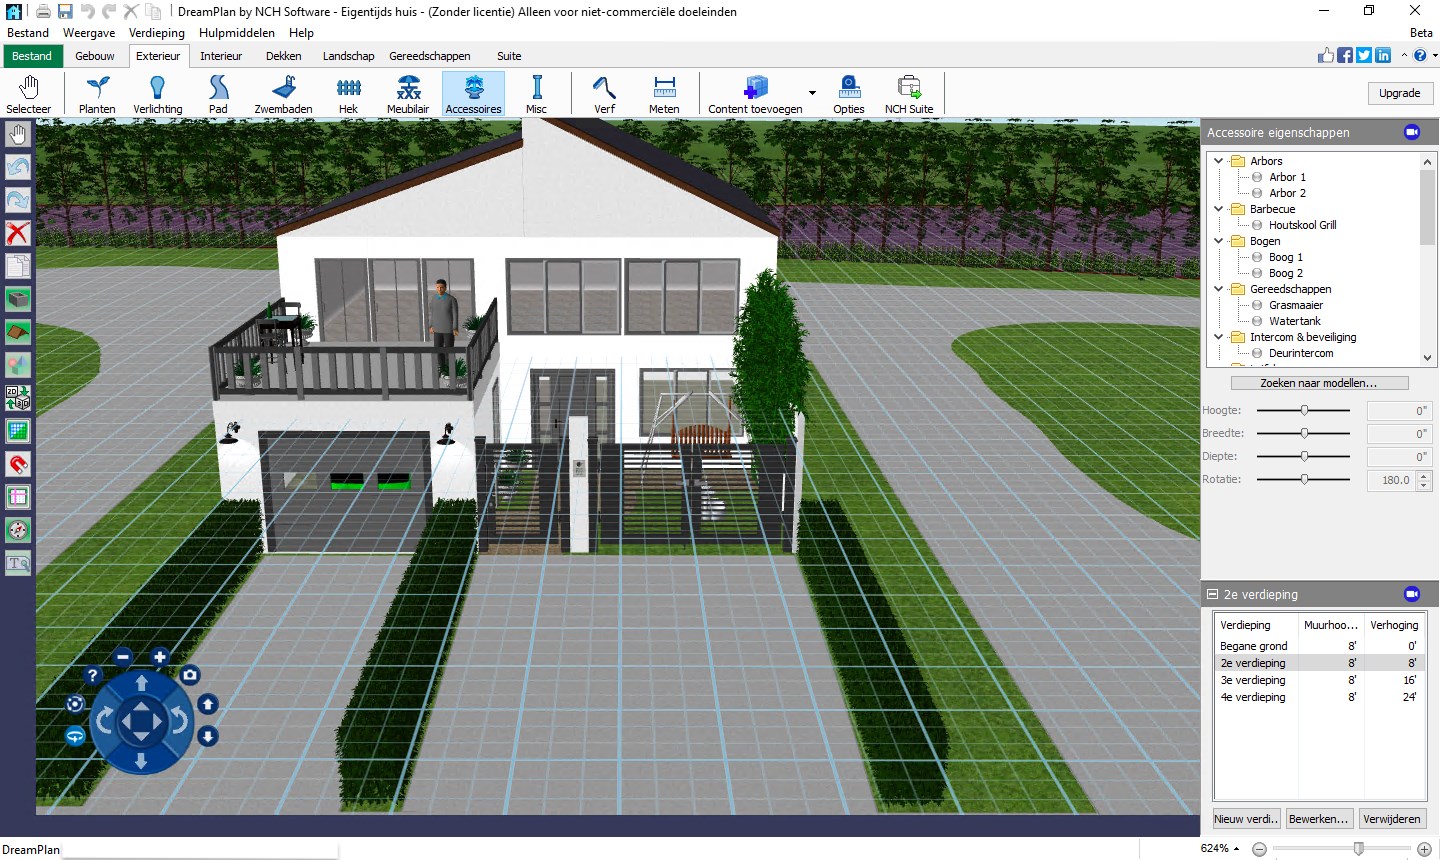This screenshot has height=860, width=1440.
Task: Enable the magnet snapping icon in the sidebar
Action: point(18,464)
